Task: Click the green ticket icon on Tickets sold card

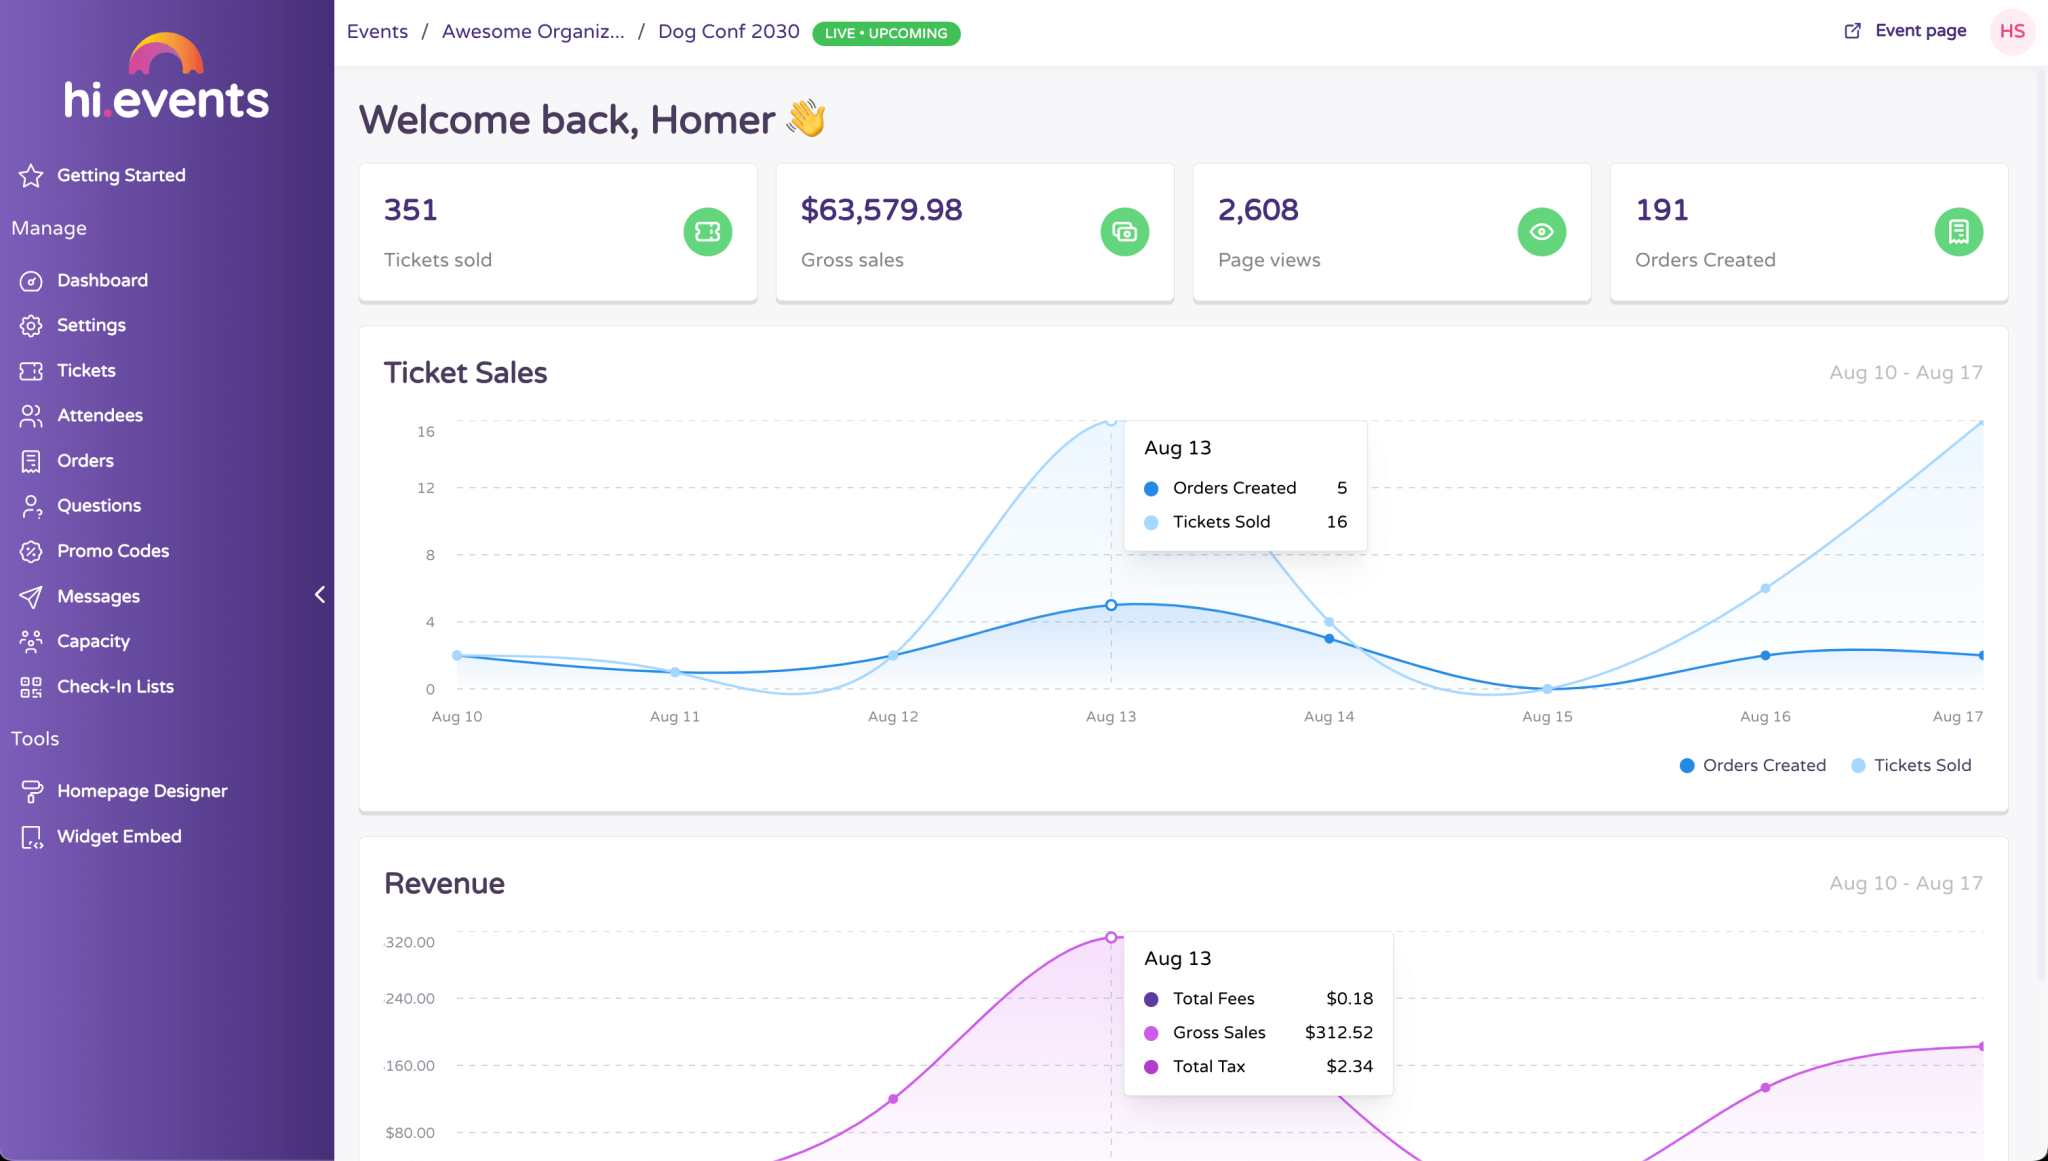Action: tap(708, 231)
